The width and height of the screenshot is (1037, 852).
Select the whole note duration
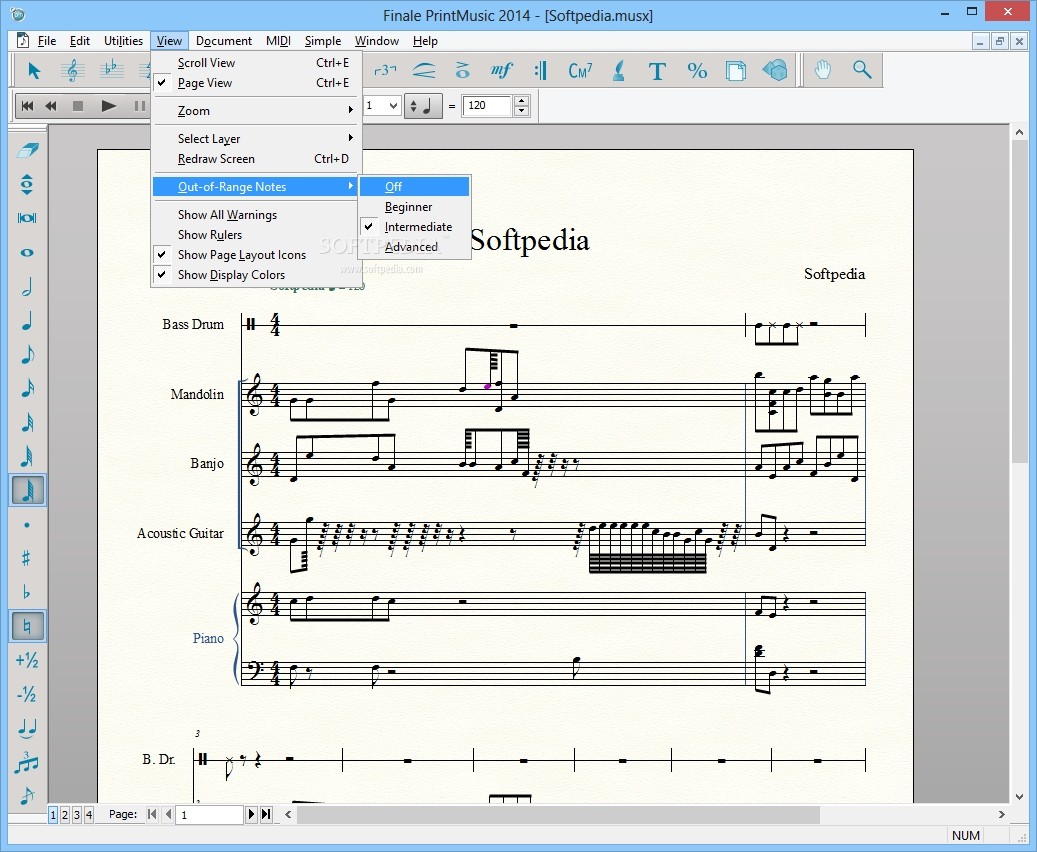coord(26,252)
